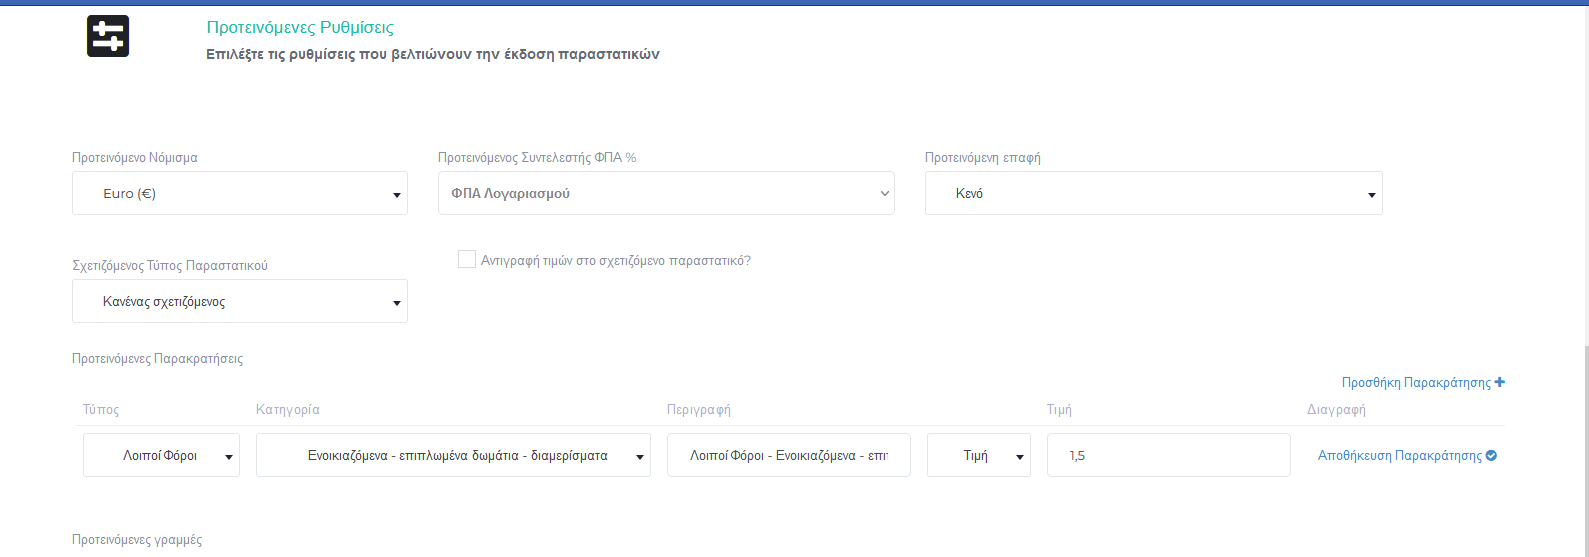Focus the Περιγραφή field with Λοιποί Φόροι text
This screenshot has width=1589, height=557.
pyautogui.click(x=788, y=455)
